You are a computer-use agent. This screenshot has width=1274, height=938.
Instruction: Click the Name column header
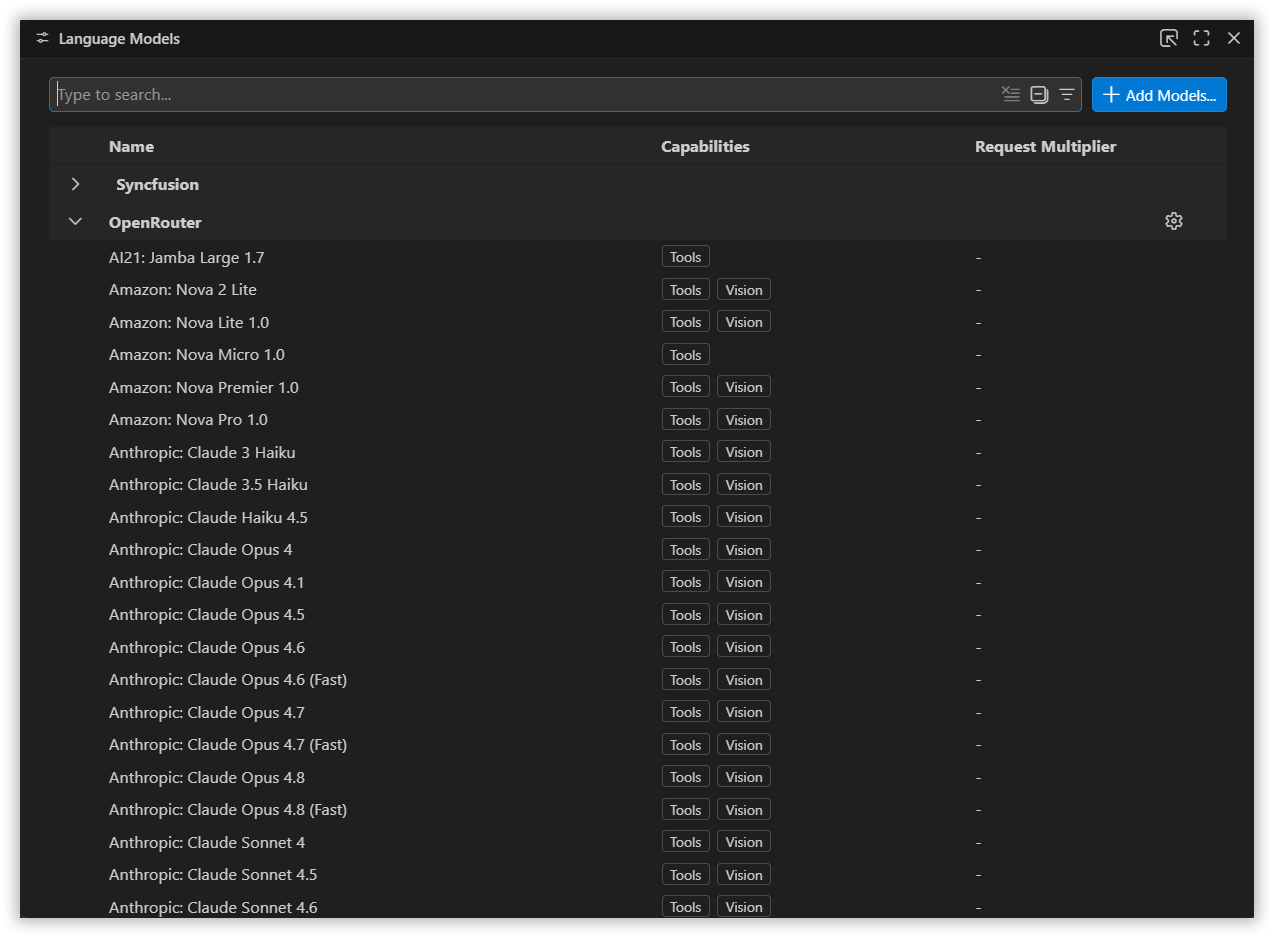click(x=131, y=146)
